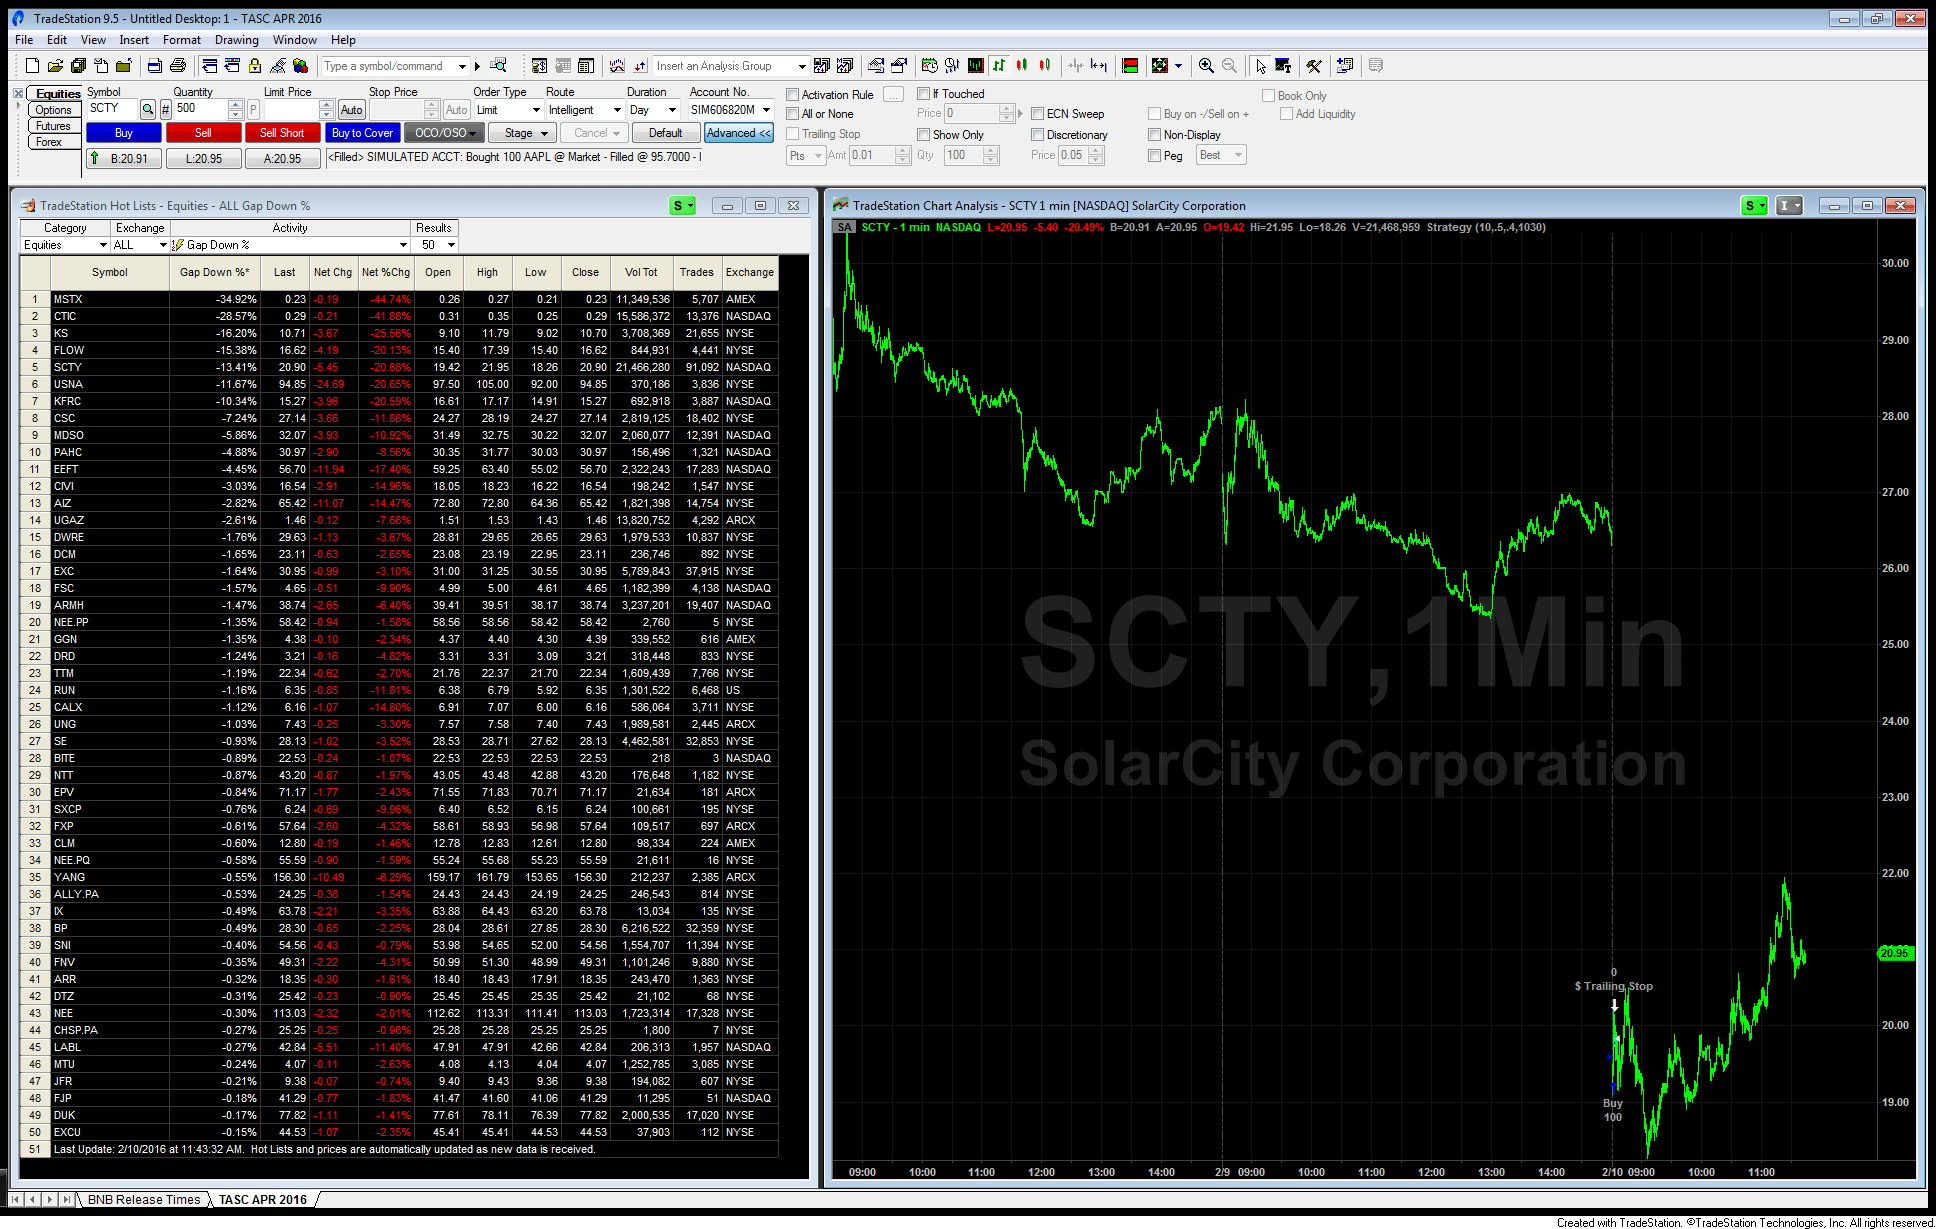Click the find symbol icon after command box
This screenshot has height=1229, width=1936.
(498, 66)
